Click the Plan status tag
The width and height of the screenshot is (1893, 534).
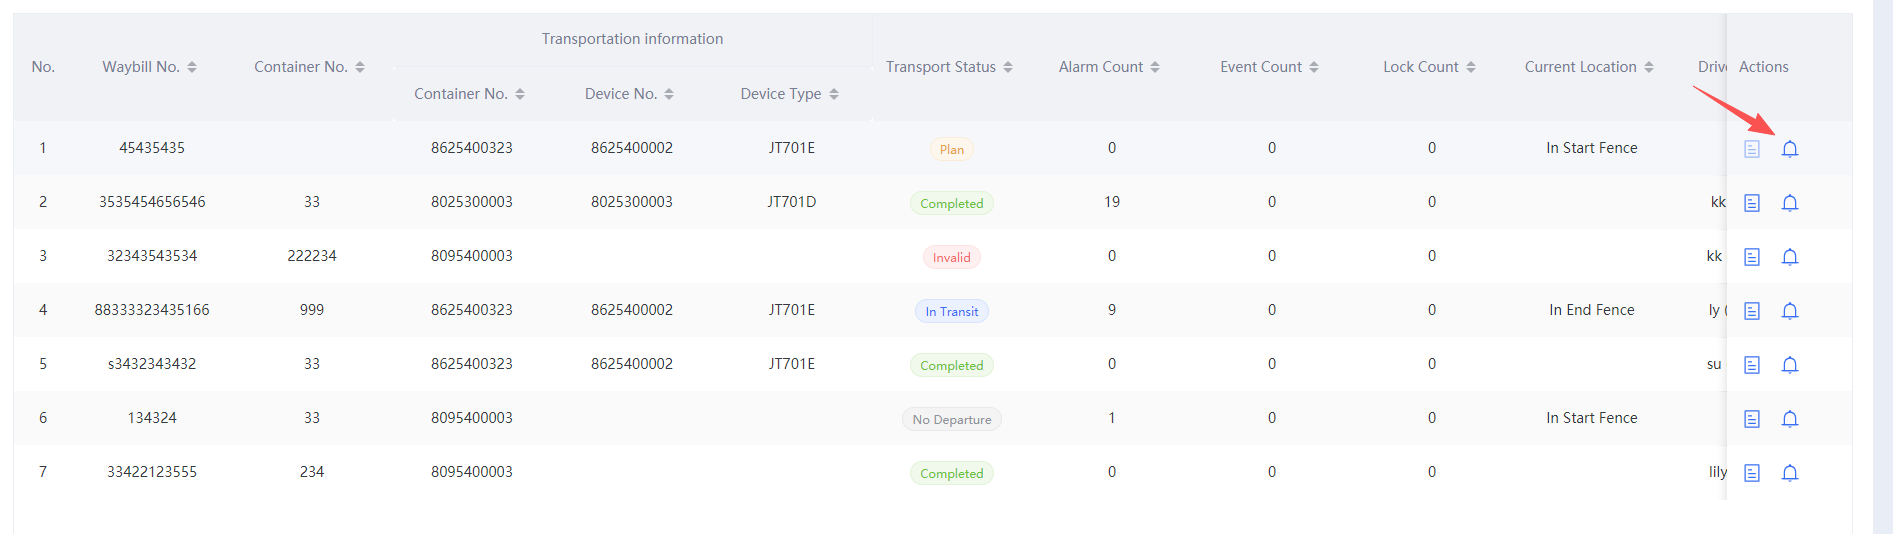point(951,149)
